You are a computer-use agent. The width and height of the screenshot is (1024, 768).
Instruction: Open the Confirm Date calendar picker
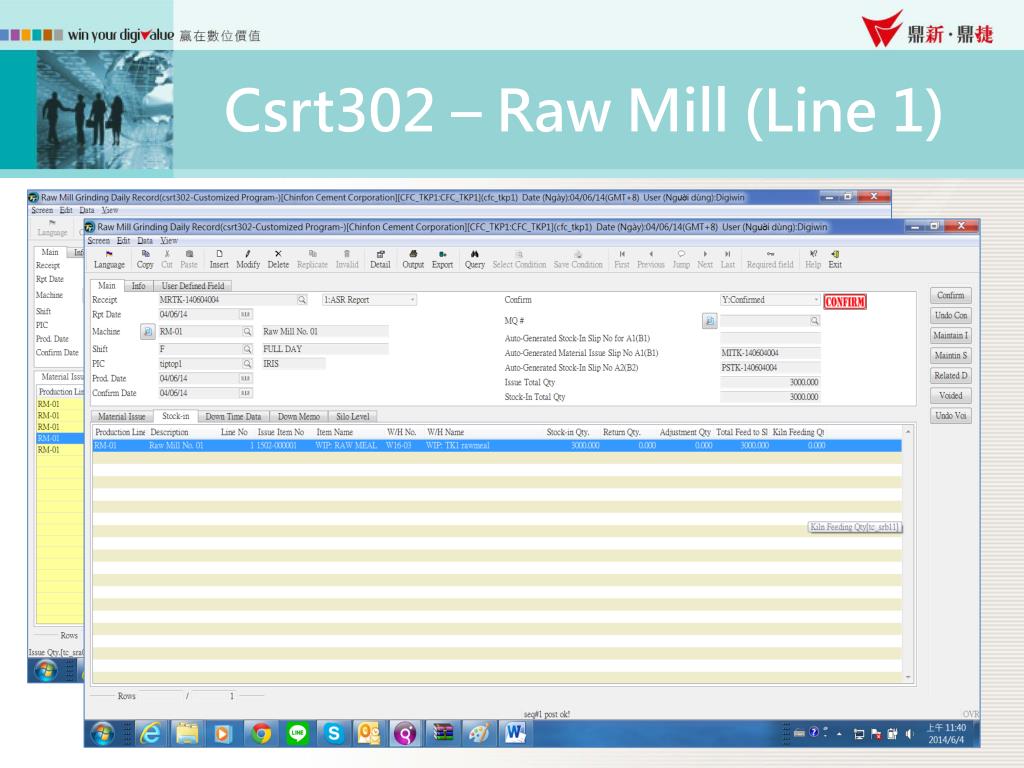(x=246, y=393)
